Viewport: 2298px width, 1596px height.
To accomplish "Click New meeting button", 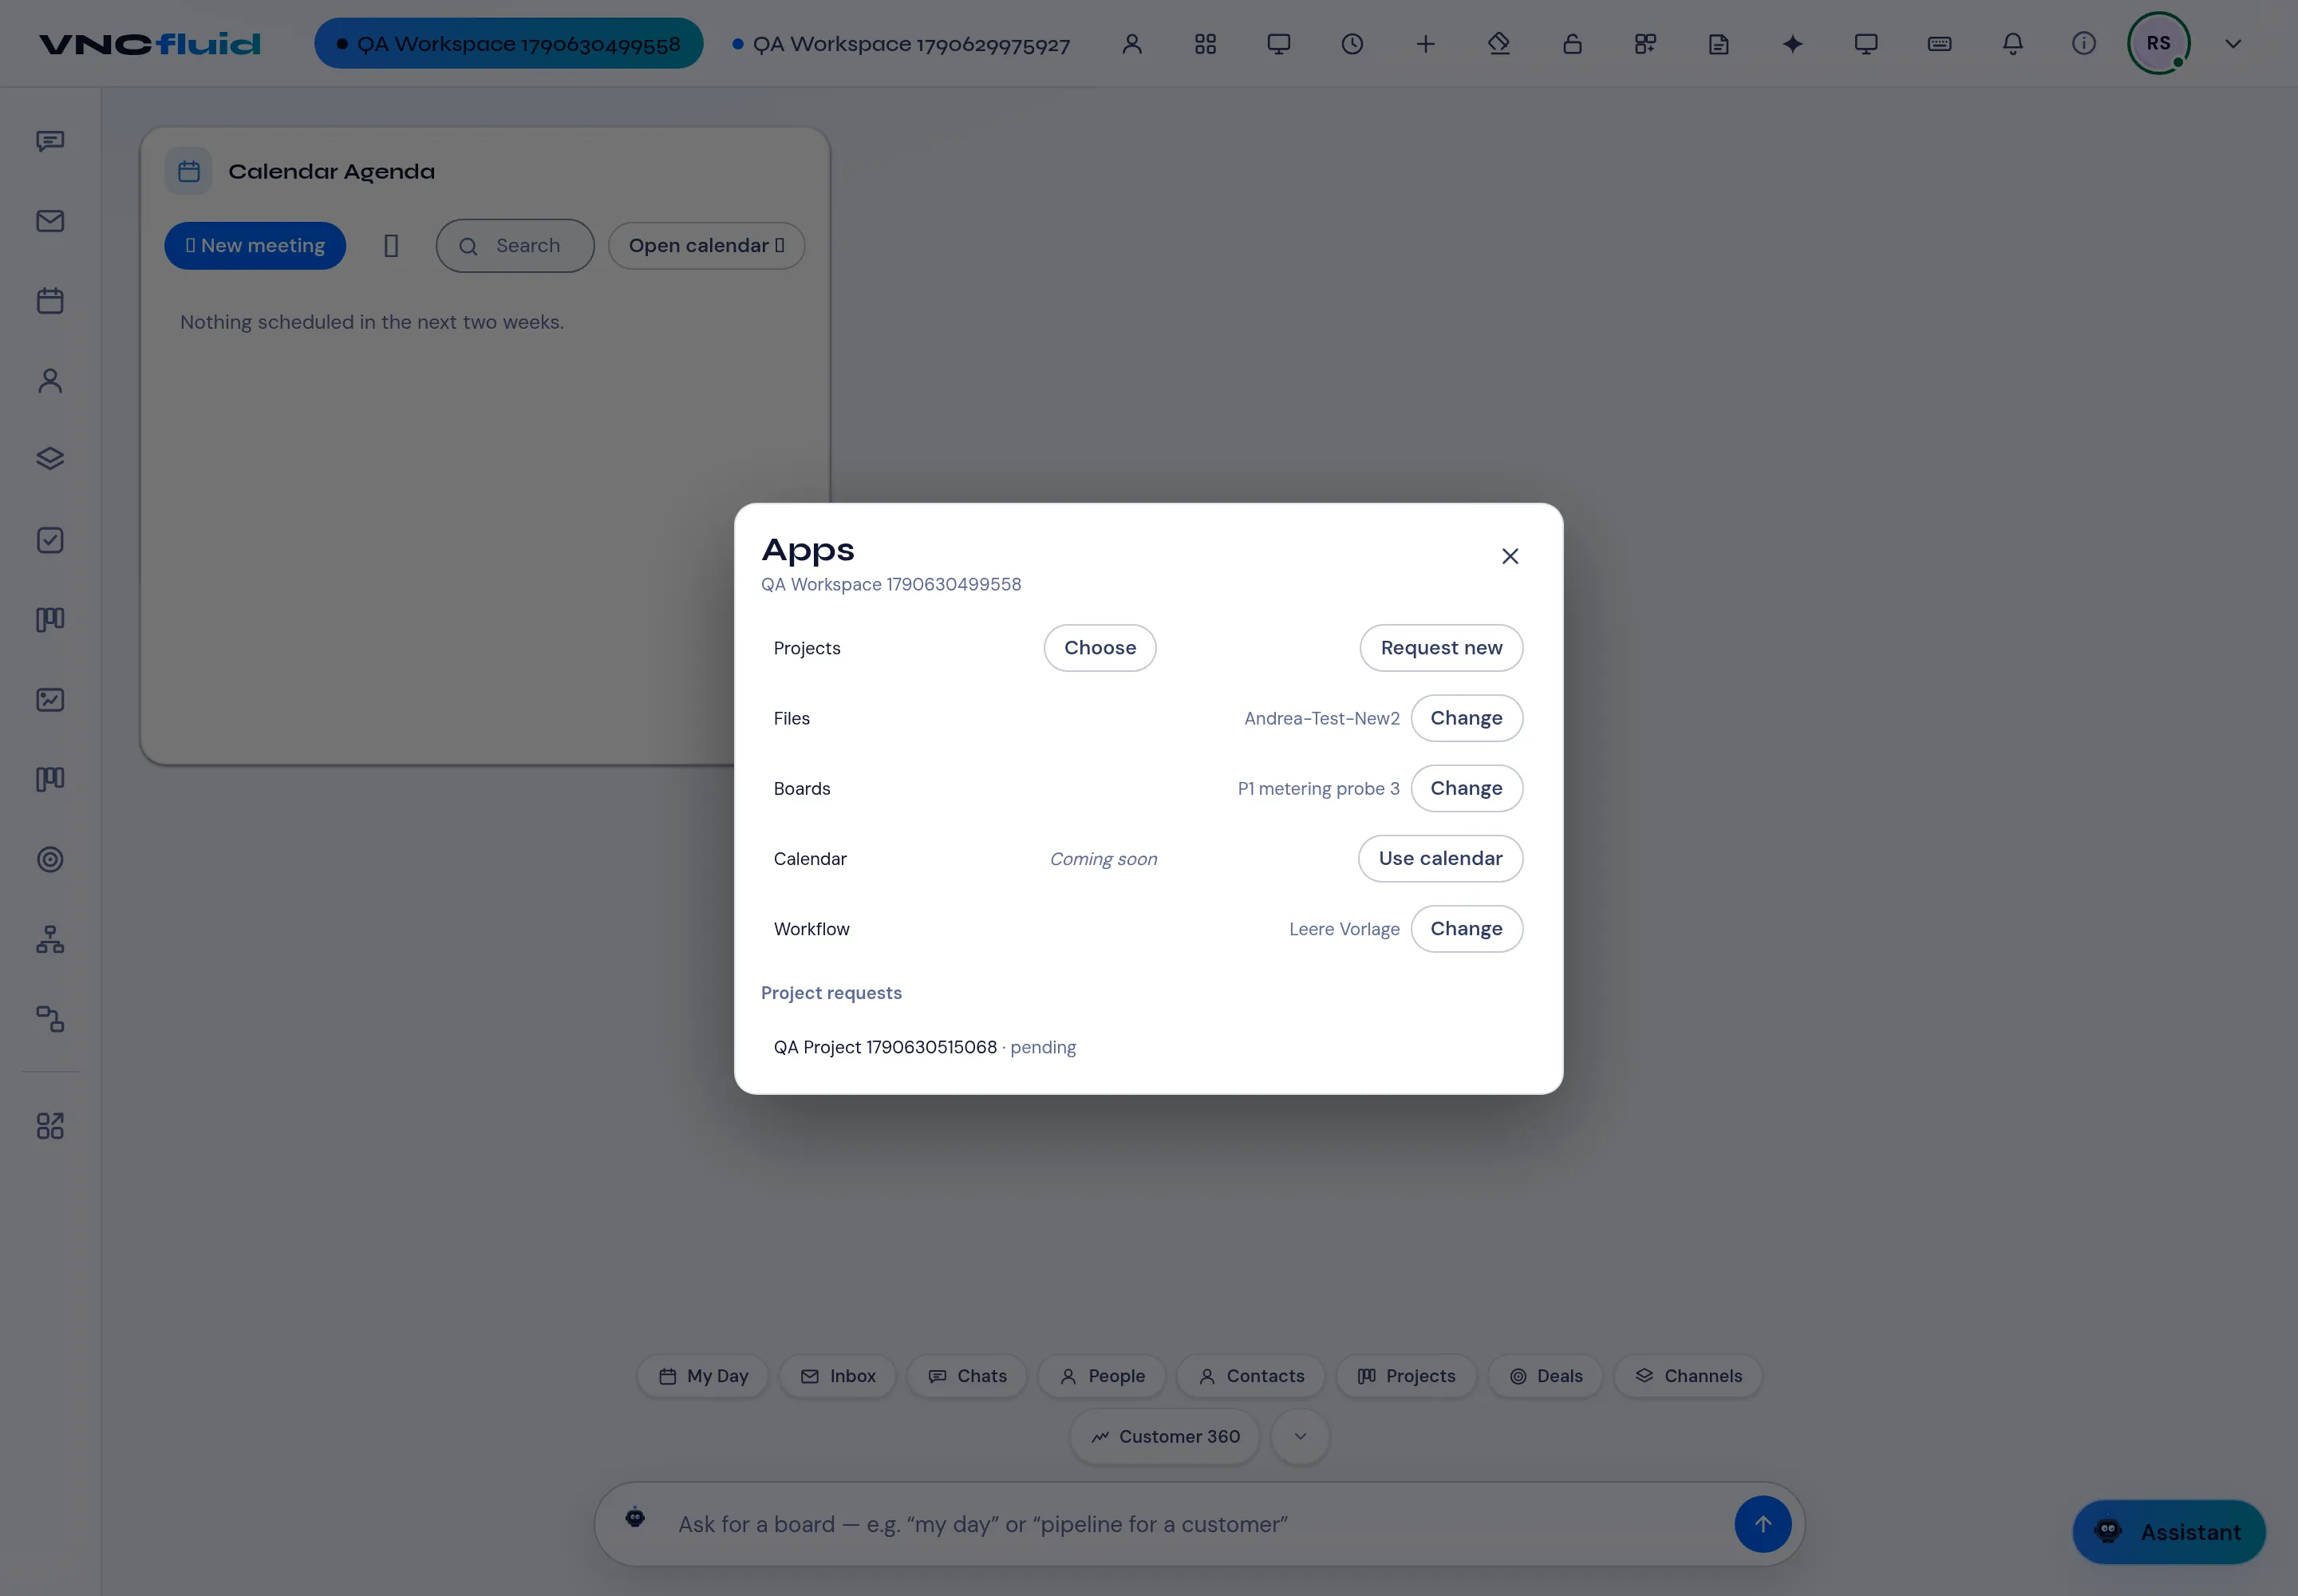I will pyautogui.click(x=255, y=246).
